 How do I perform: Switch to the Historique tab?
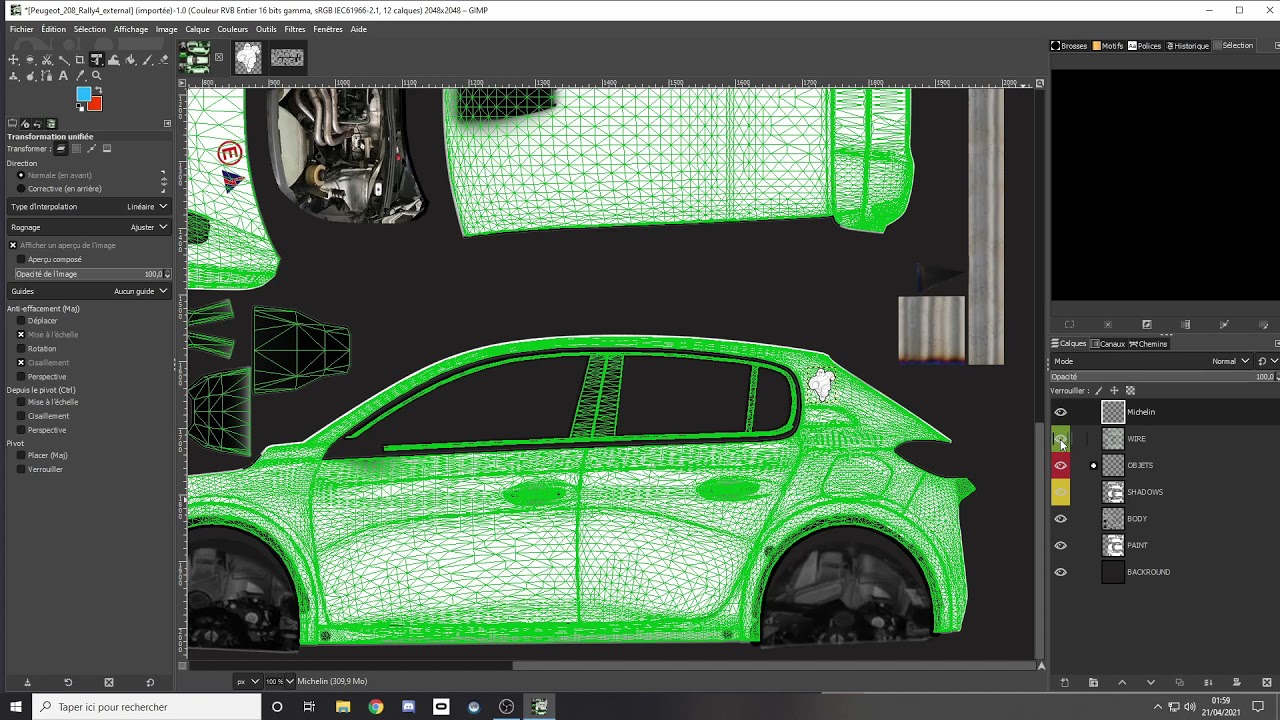[x=1188, y=46]
